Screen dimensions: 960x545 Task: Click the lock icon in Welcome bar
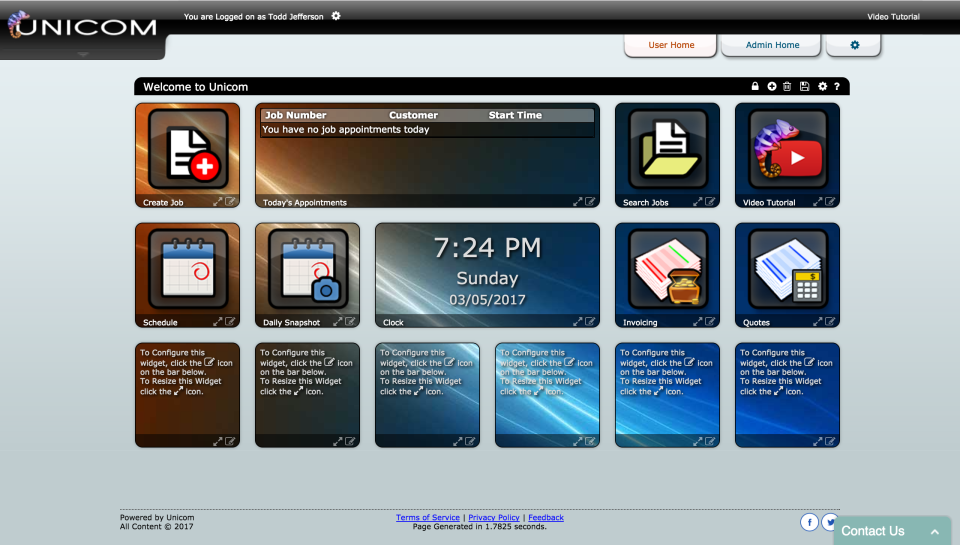[755, 86]
